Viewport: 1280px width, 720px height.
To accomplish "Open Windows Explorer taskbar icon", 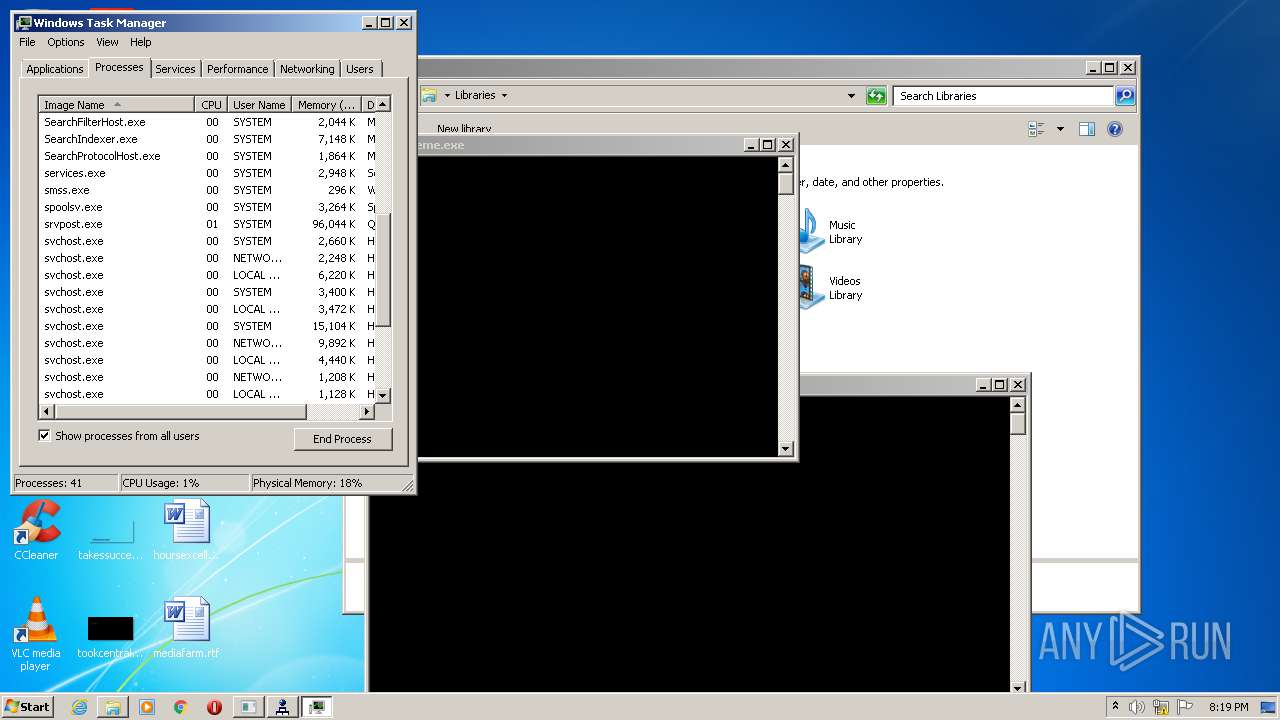I will click(x=113, y=707).
